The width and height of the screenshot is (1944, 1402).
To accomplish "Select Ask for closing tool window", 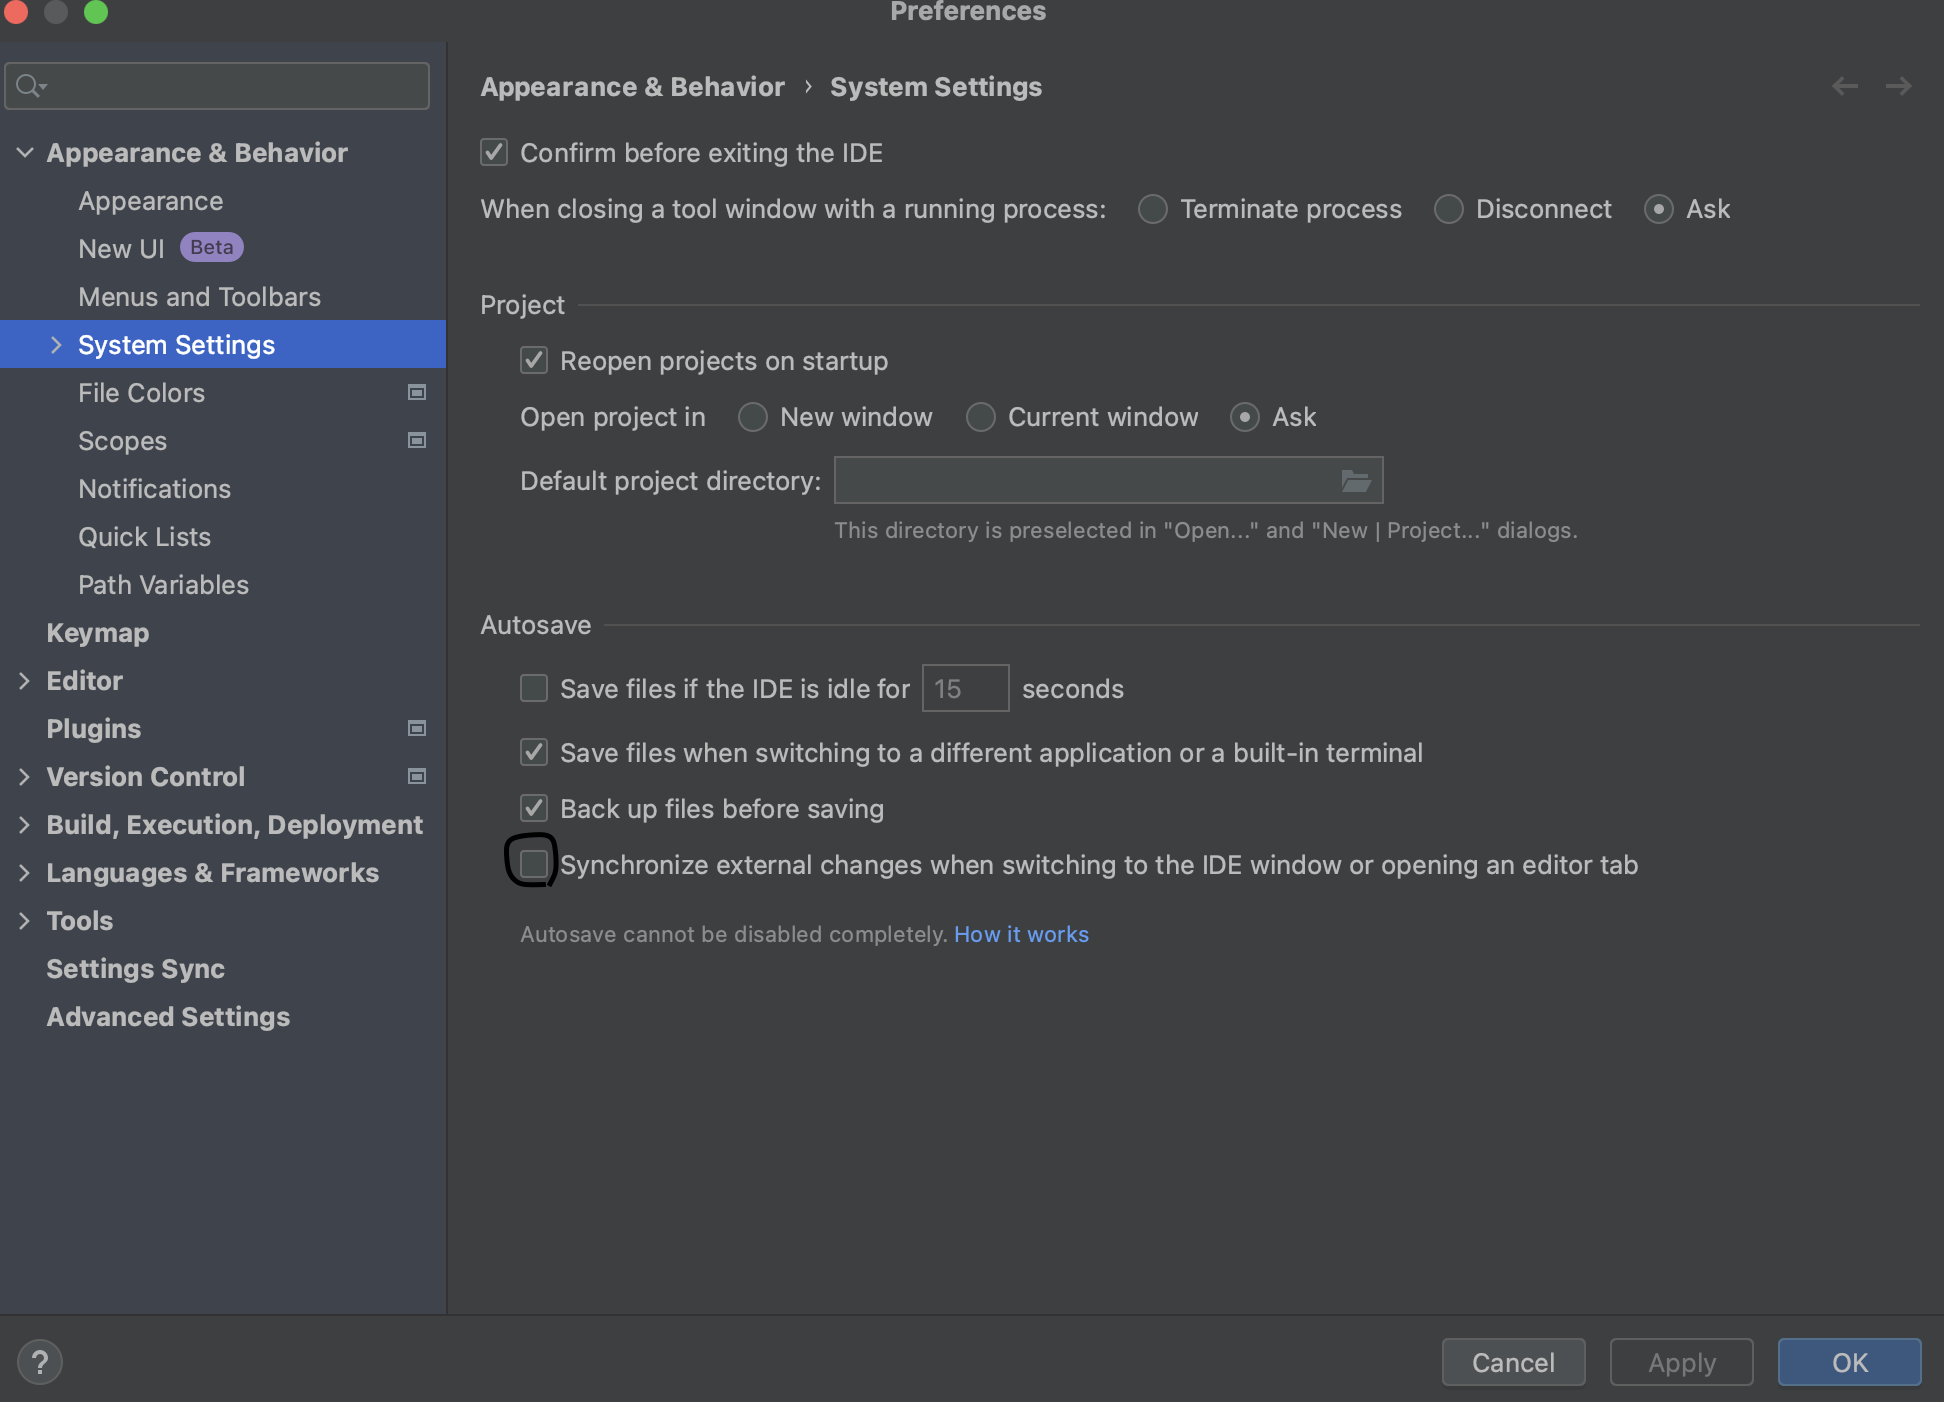I will (1658, 209).
